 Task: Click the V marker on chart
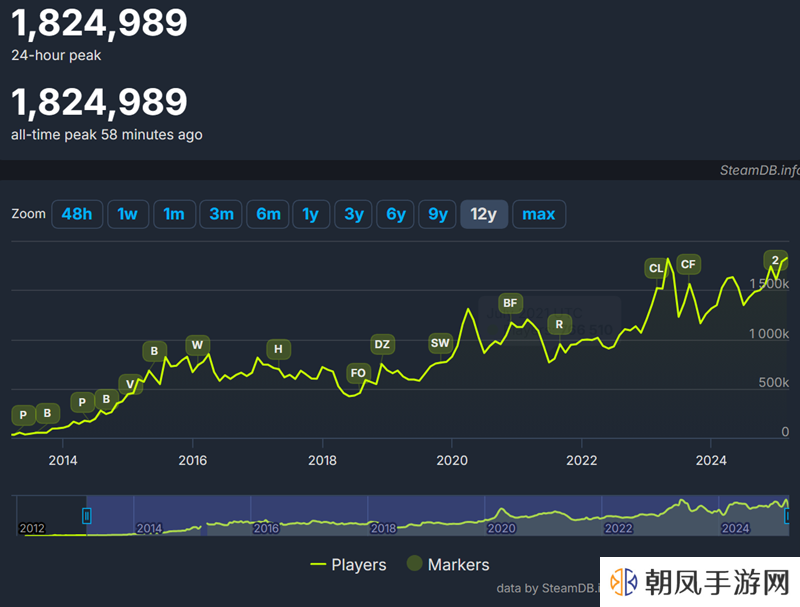click(x=131, y=384)
